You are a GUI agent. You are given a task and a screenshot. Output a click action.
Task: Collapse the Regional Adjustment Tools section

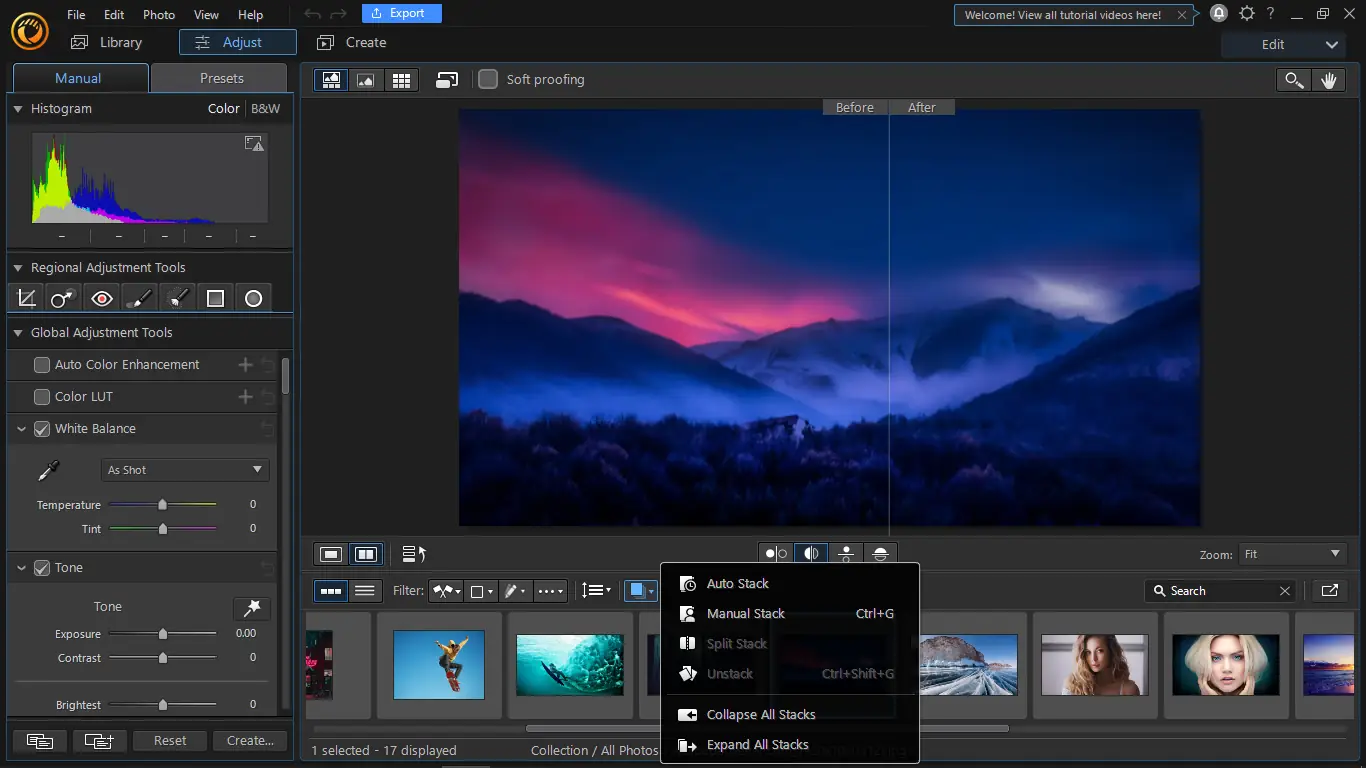coord(18,268)
